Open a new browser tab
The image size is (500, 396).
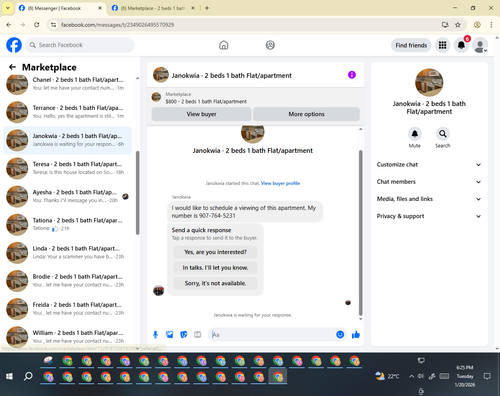pos(207,8)
